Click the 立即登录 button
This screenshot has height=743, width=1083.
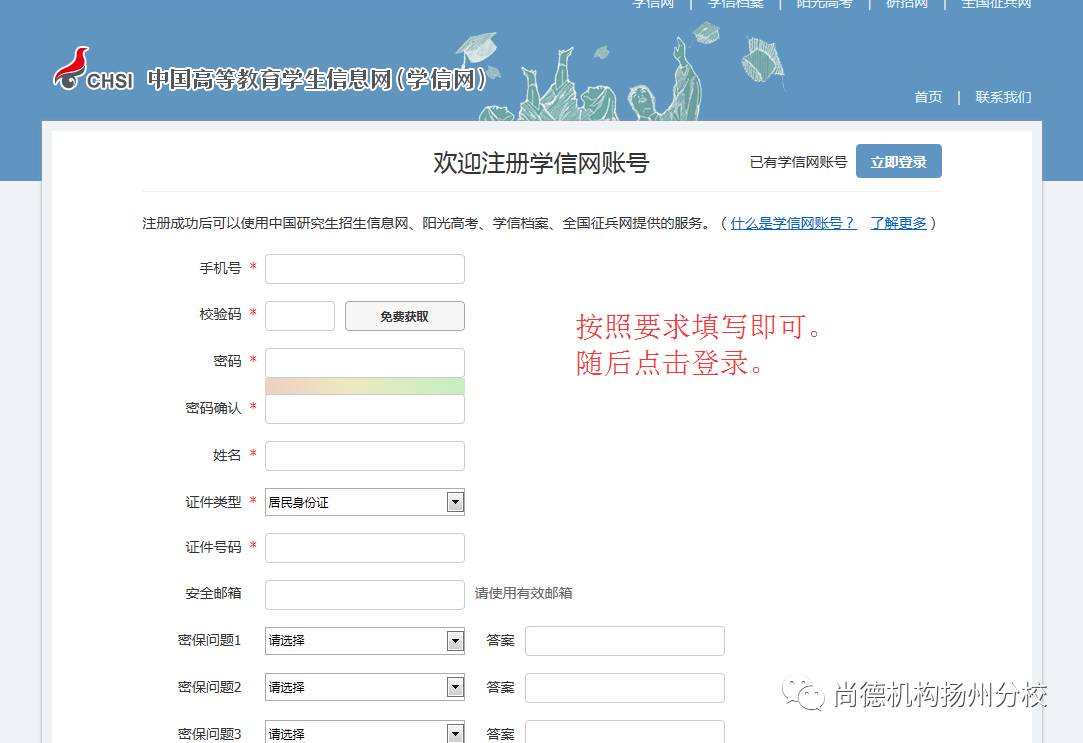899,161
